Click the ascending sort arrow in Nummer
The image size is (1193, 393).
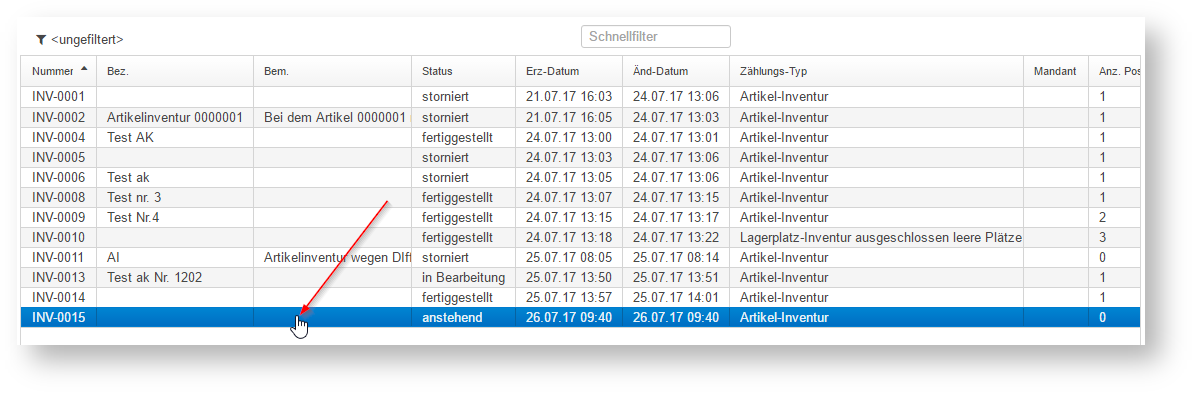[84, 68]
